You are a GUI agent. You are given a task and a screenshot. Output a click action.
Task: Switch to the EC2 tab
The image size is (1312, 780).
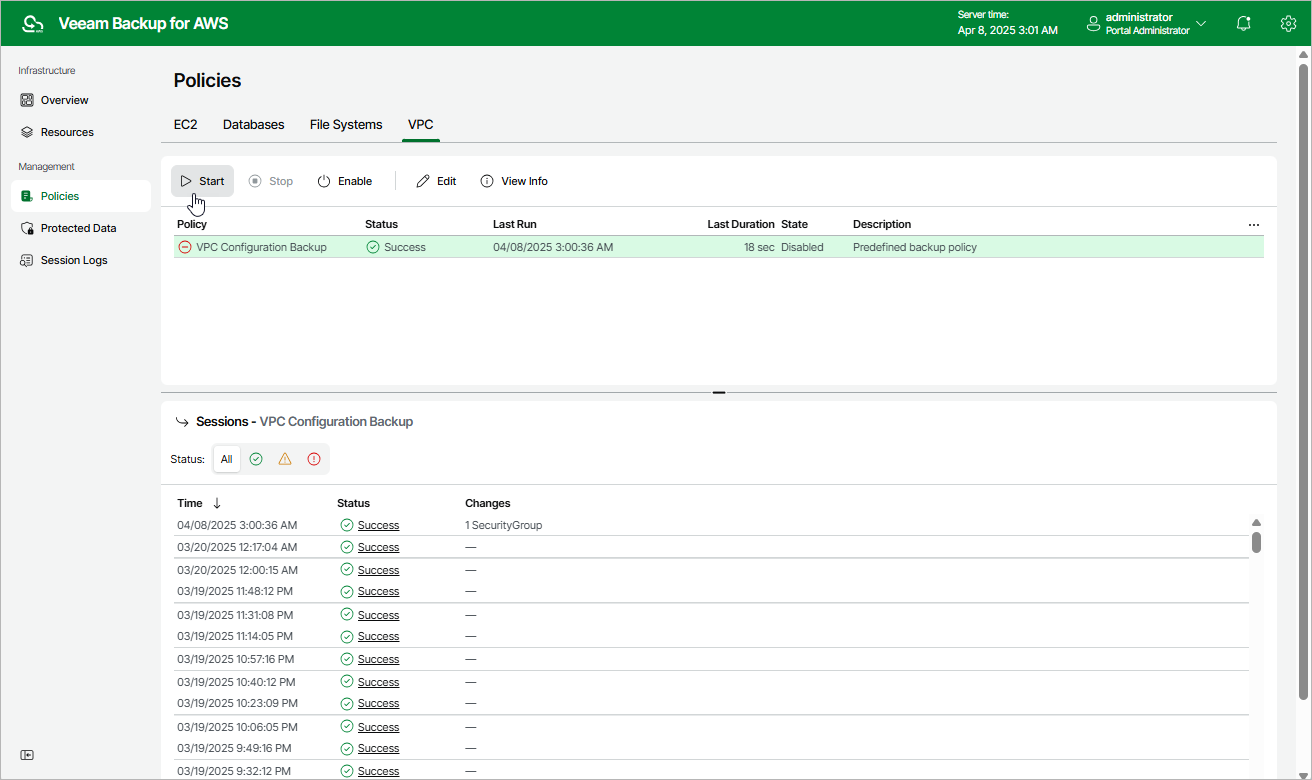click(185, 125)
